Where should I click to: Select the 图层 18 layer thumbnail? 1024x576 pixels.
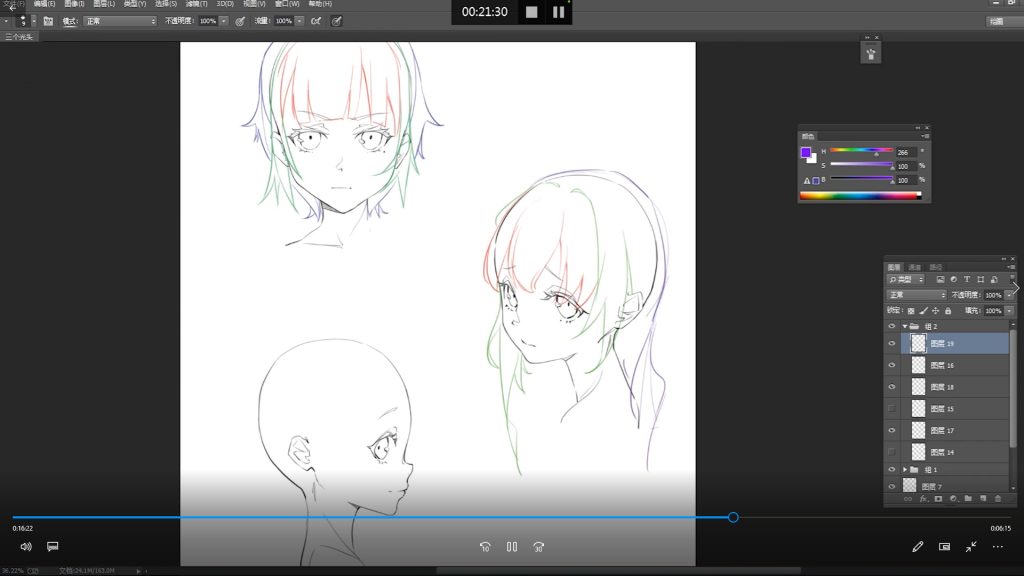pos(918,387)
